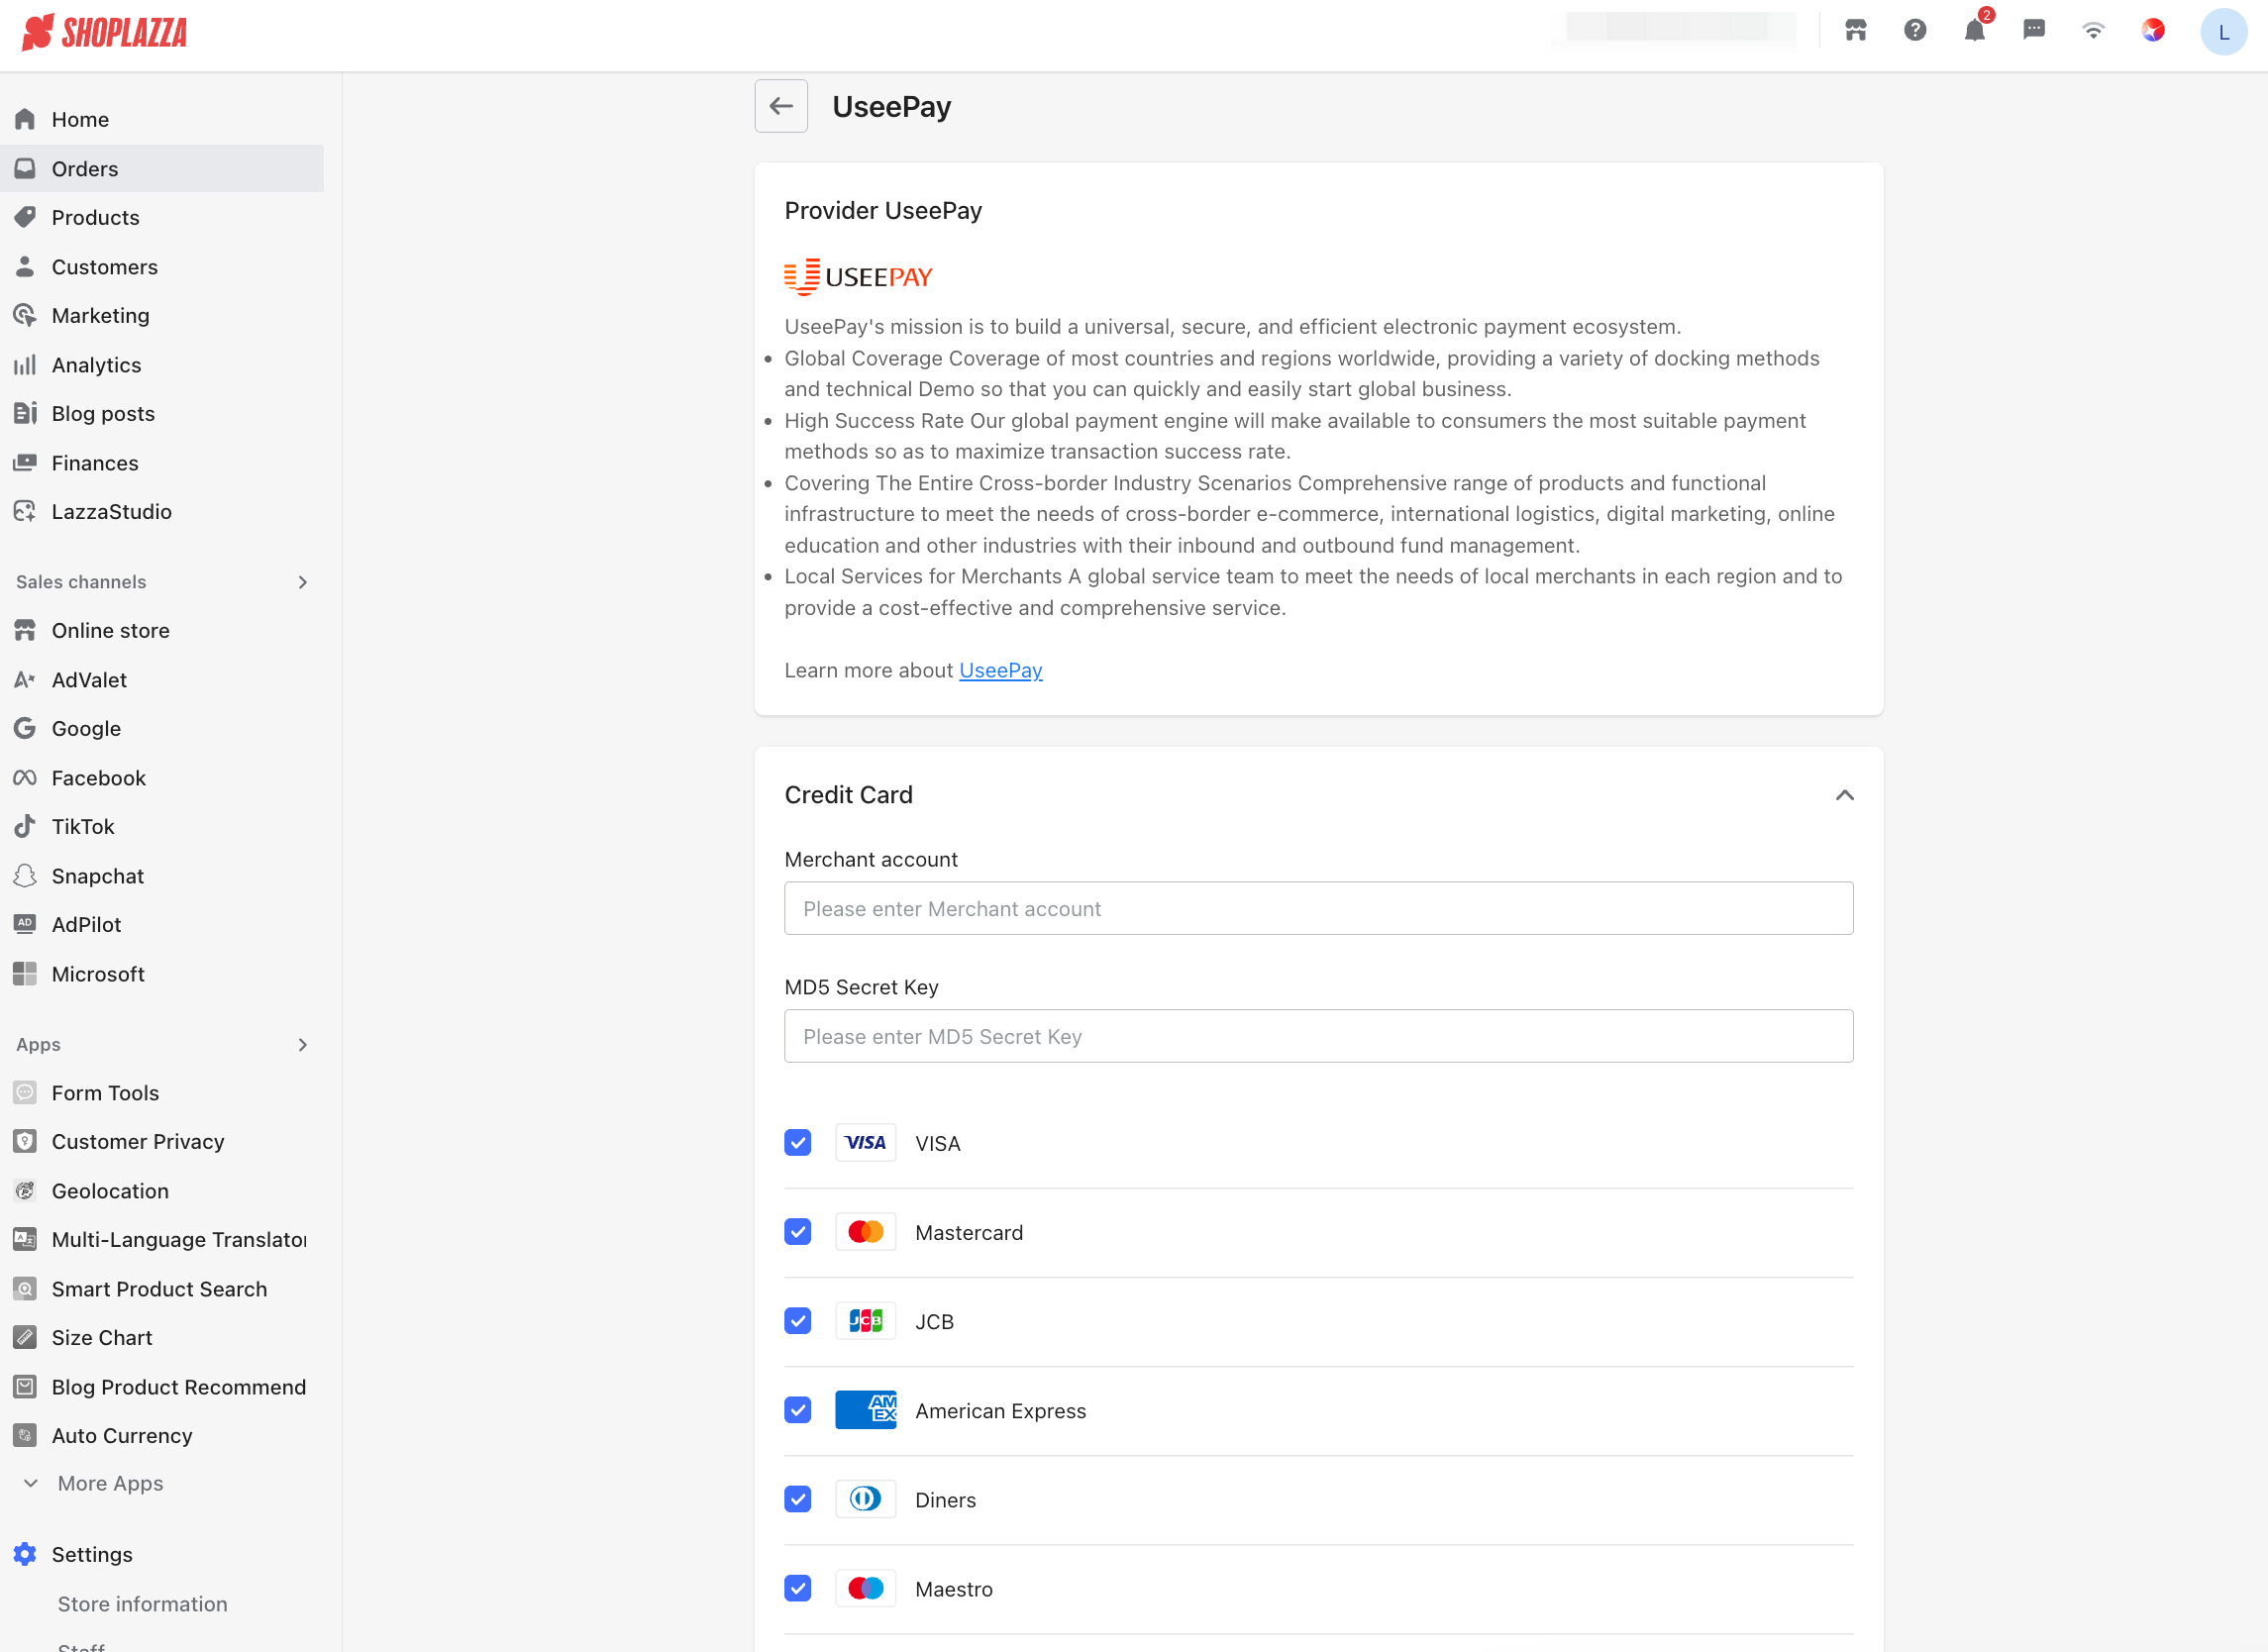This screenshot has height=1652, width=2268.
Task: Click the Maestro card logo
Action: pyautogui.click(x=865, y=1587)
